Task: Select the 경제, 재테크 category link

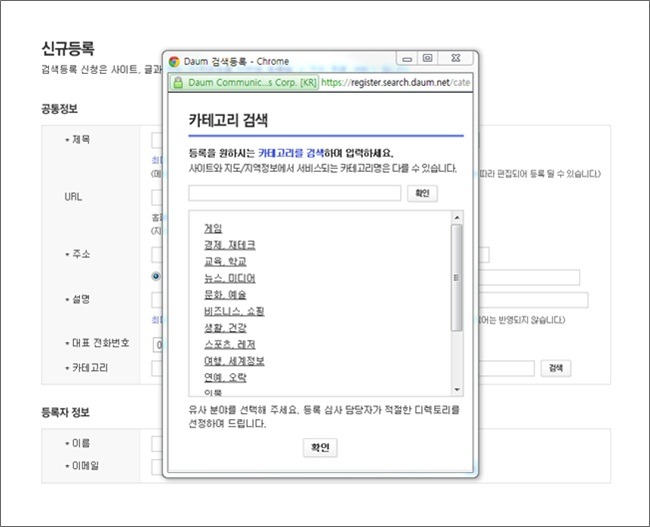Action: click(x=230, y=245)
